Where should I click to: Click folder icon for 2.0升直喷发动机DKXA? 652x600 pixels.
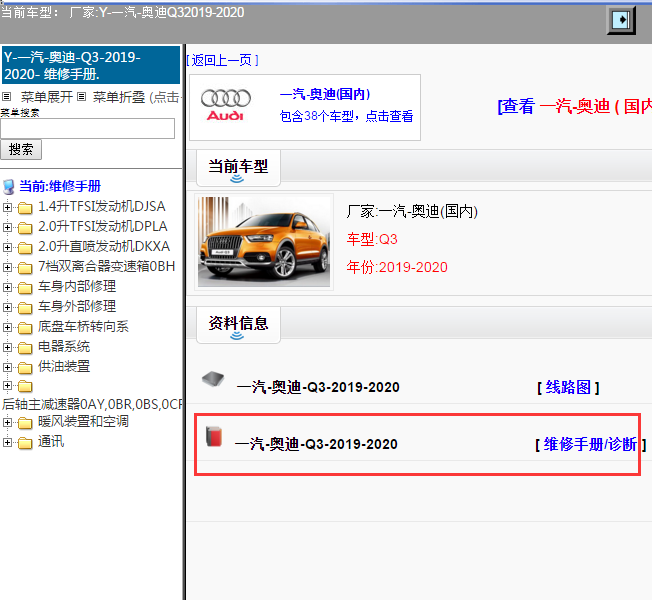25,247
